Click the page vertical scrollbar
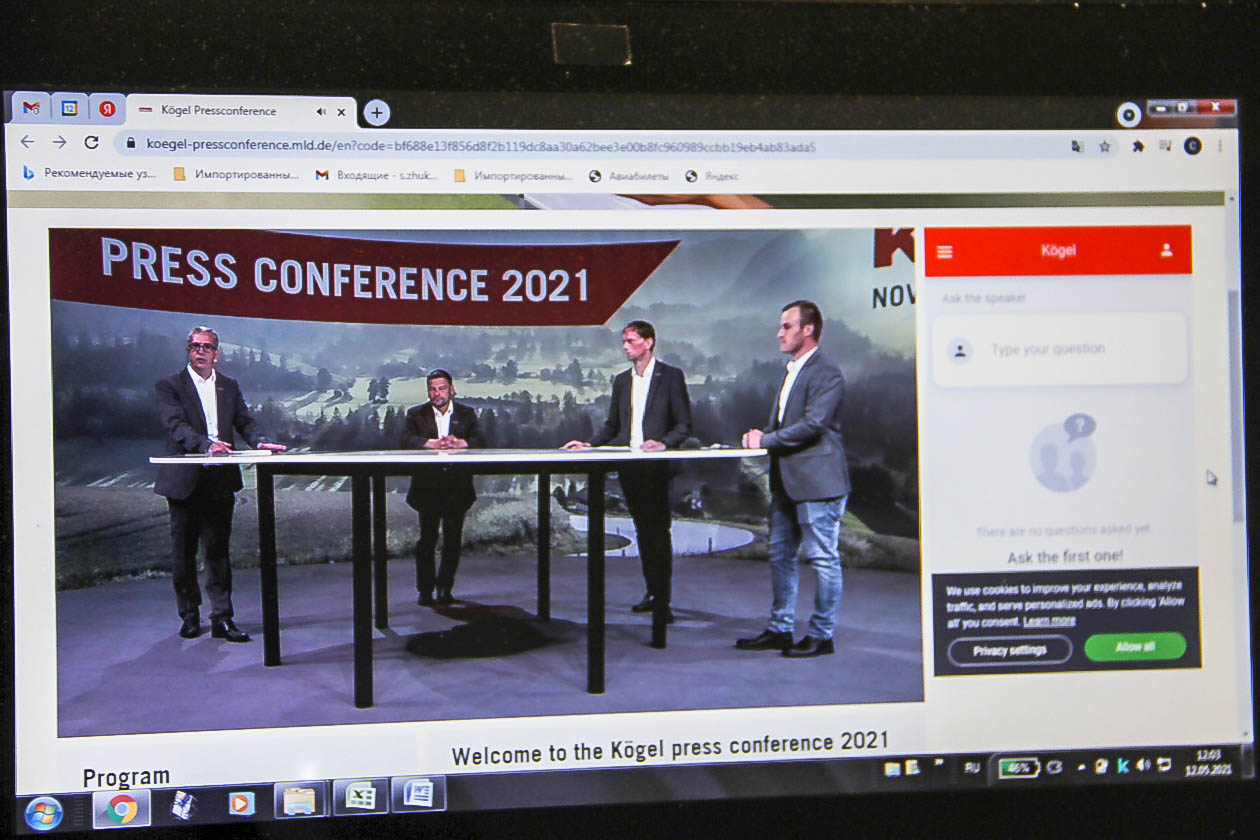1260x840 pixels. (1235, 400)
